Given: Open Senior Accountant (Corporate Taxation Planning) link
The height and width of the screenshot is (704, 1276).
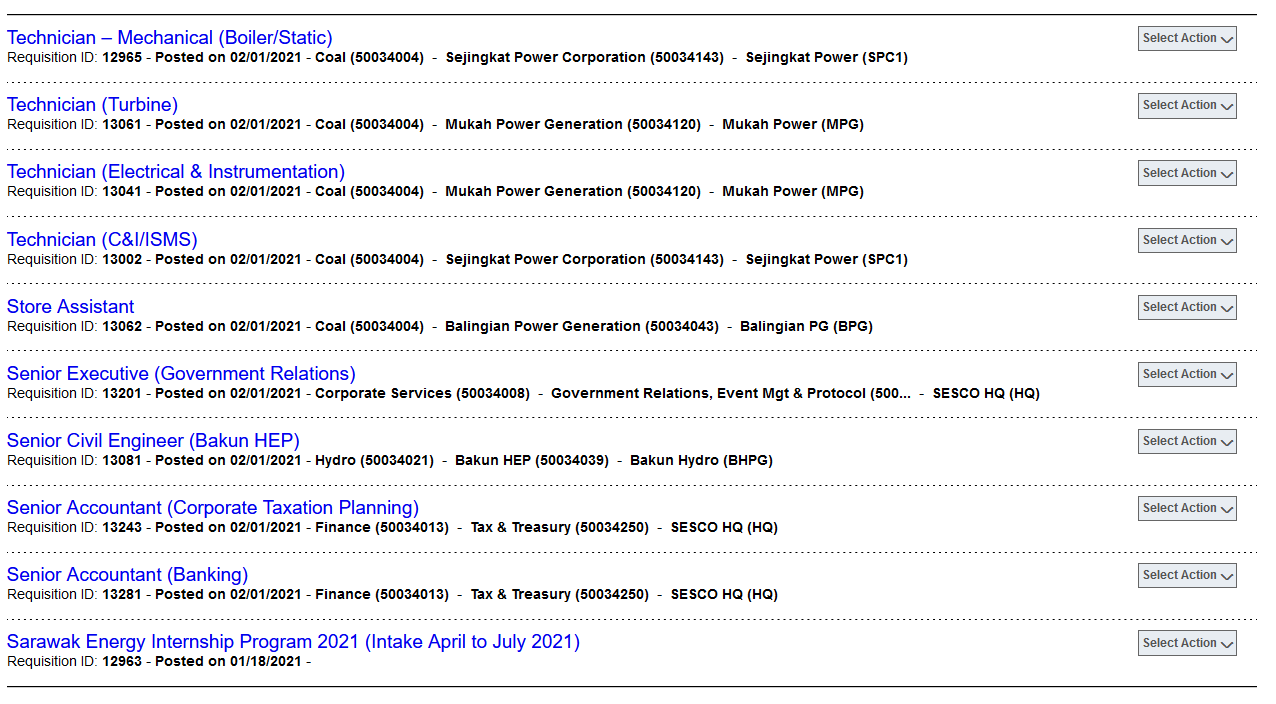Looking at the screenshot, I should pyautogui.click(x=213, y=507).
